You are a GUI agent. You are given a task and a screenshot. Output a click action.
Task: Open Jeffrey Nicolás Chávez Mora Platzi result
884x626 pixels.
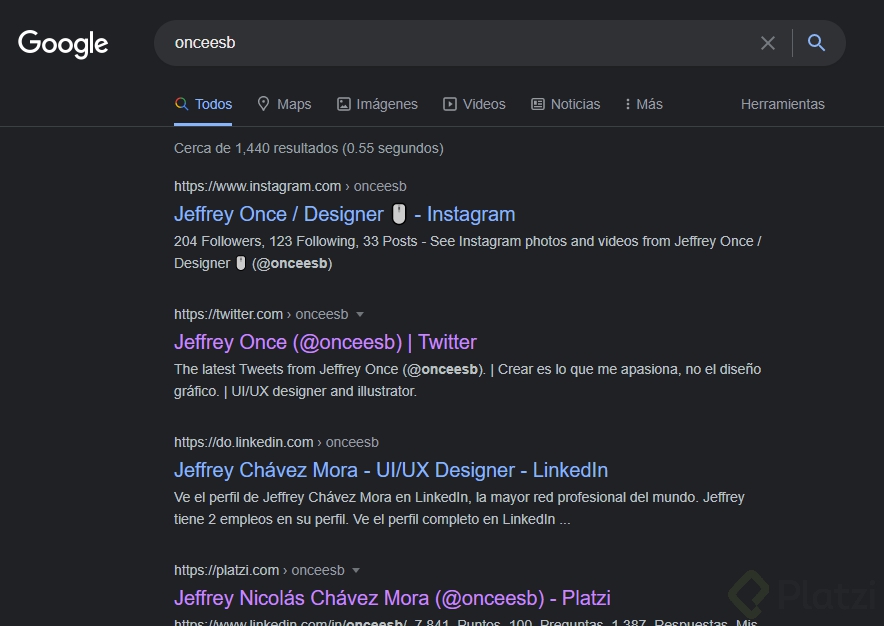392,598
